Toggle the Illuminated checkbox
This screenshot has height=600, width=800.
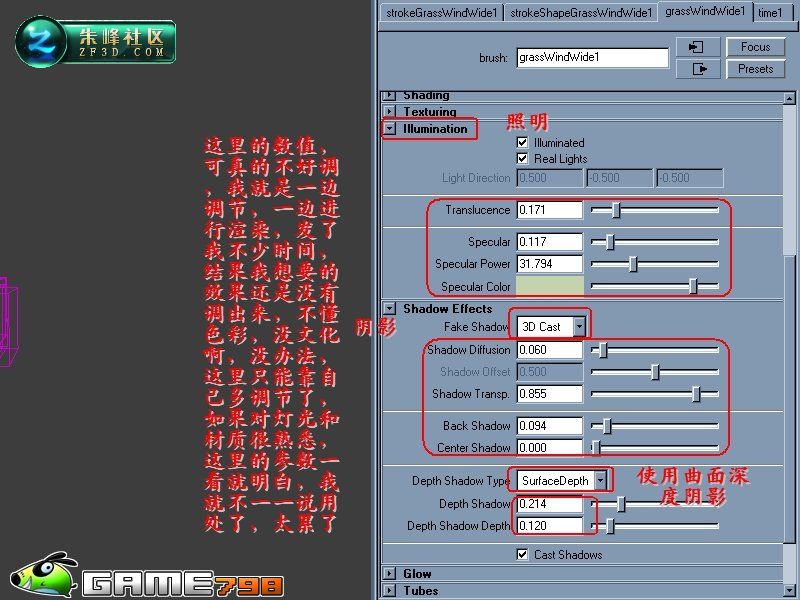tap(522, 142)
